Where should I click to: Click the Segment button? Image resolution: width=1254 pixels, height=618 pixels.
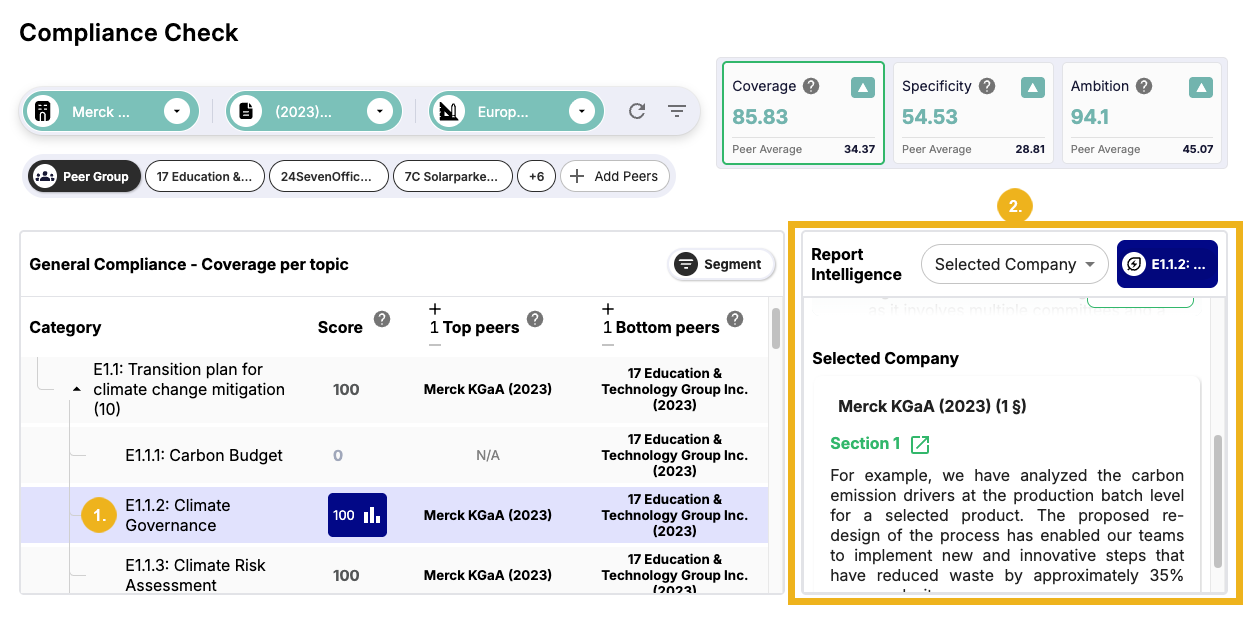pos(720,264)
